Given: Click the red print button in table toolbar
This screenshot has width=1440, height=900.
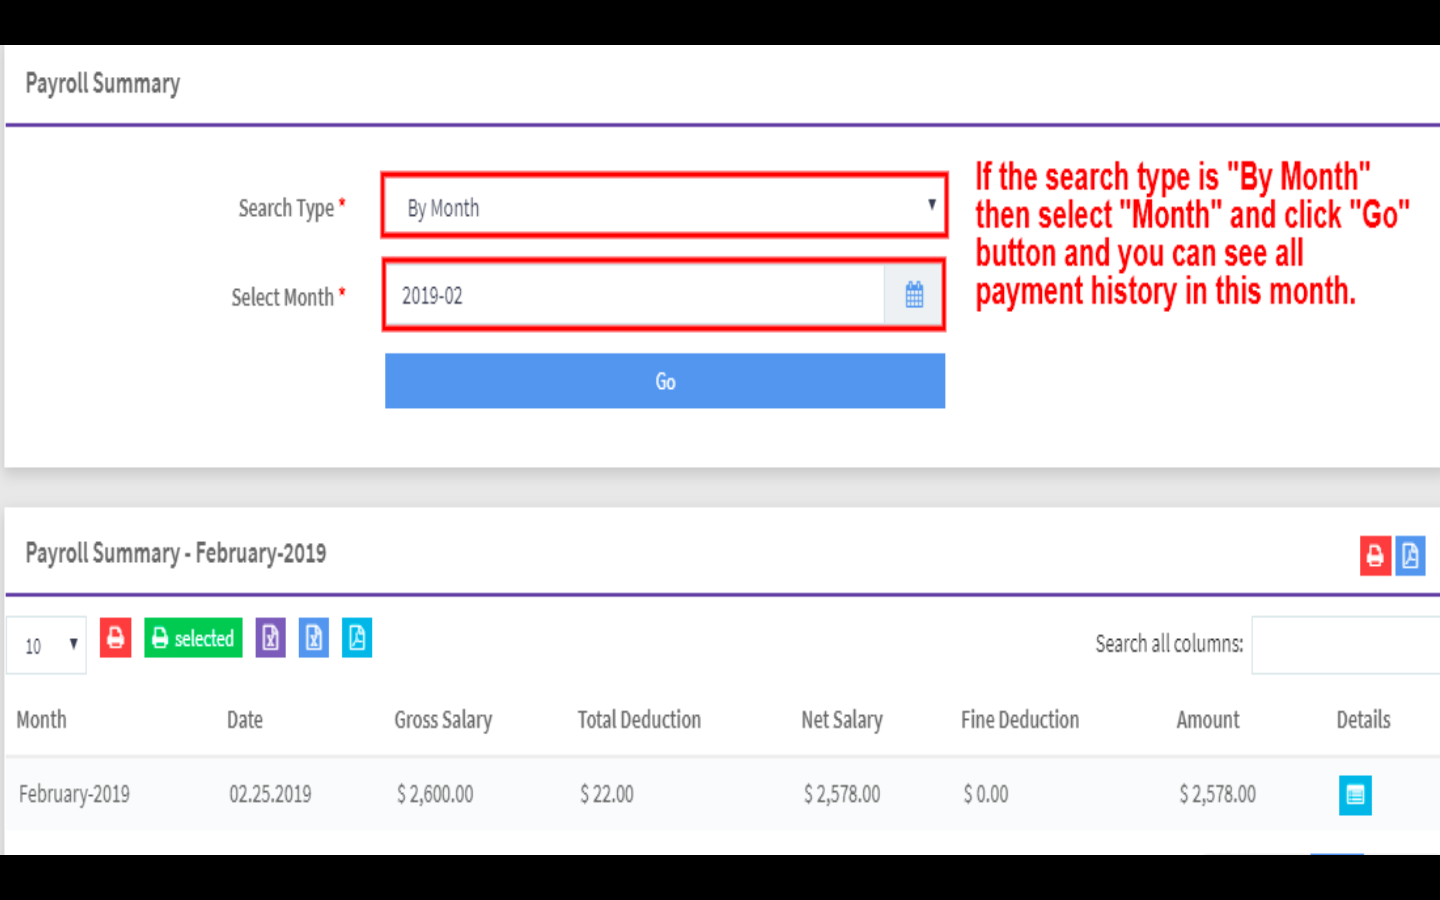Looking at the screenshot, I should tap(115, 638).
